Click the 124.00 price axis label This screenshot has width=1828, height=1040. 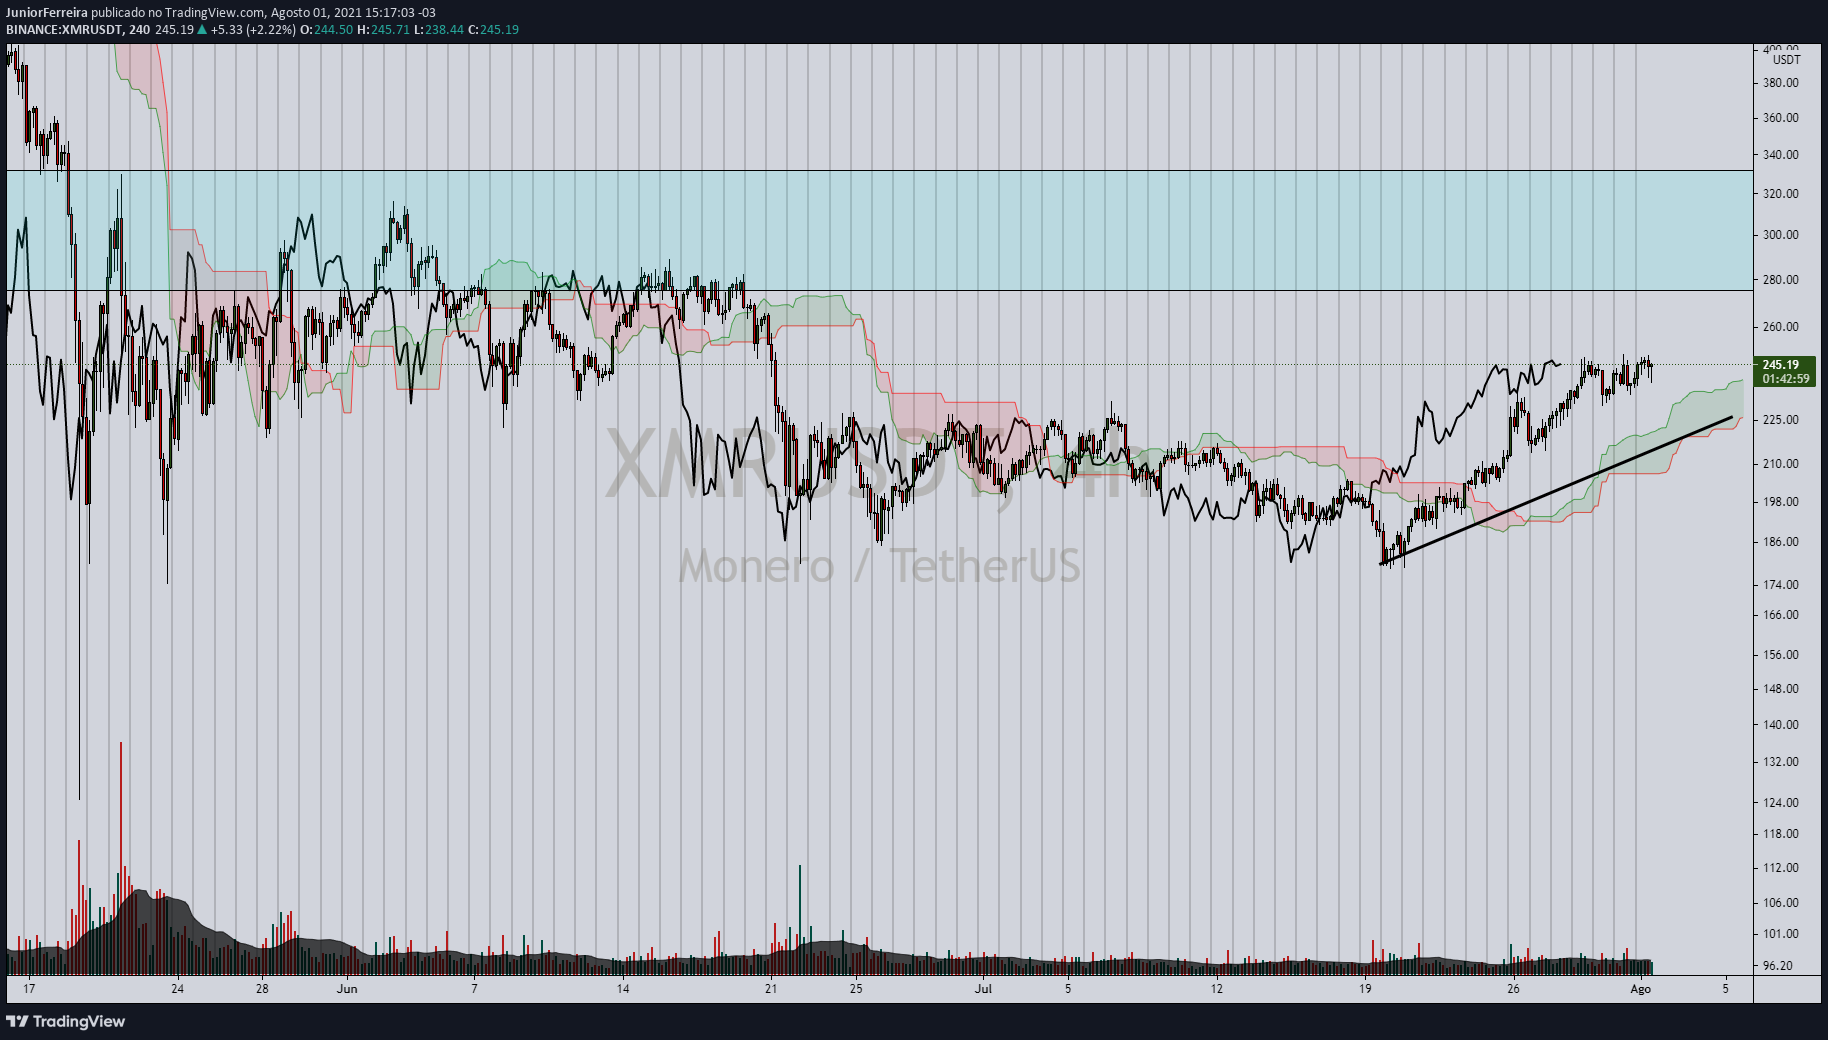coord(1781,803)
